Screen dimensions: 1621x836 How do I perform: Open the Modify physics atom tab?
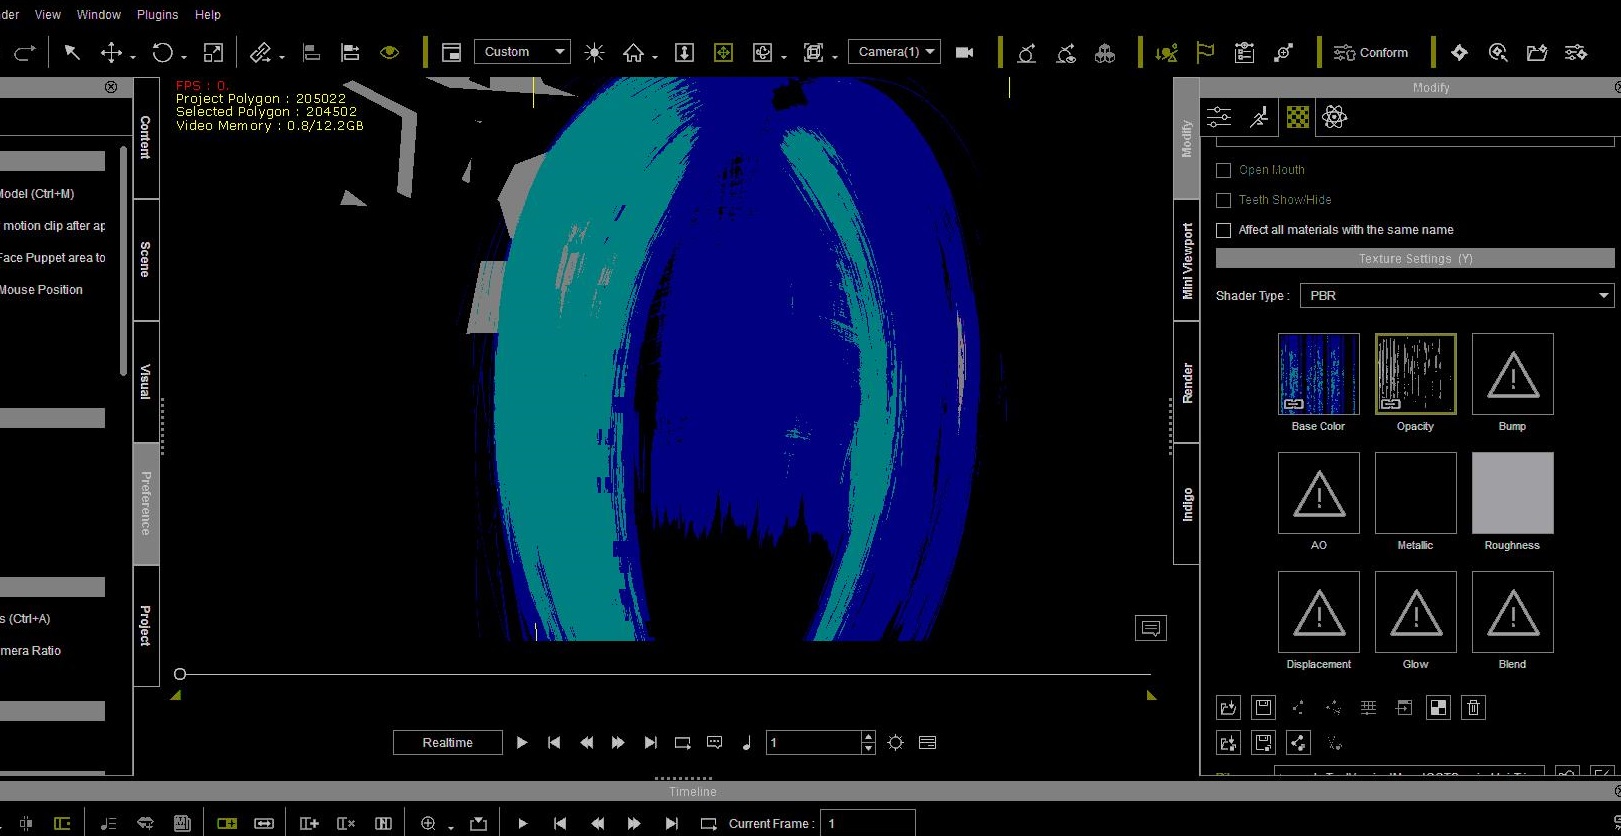(1334, 117)
